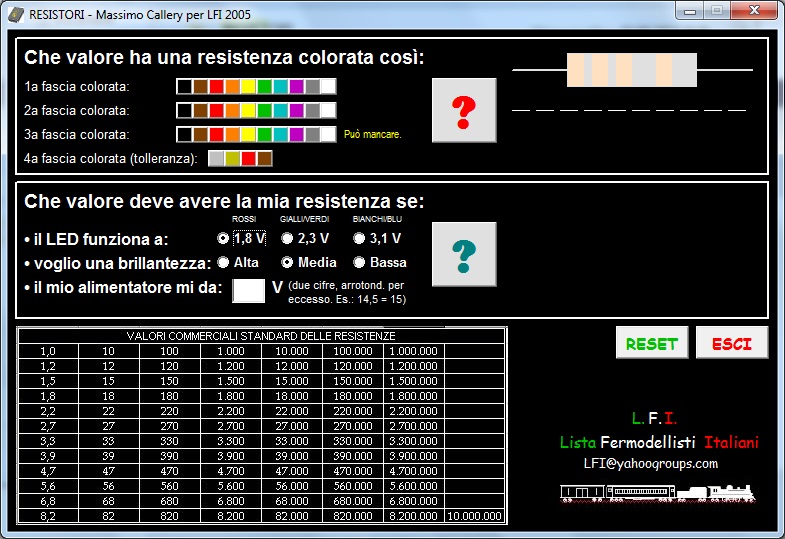Pick yellow for the second color band

(x=248, y=110)
